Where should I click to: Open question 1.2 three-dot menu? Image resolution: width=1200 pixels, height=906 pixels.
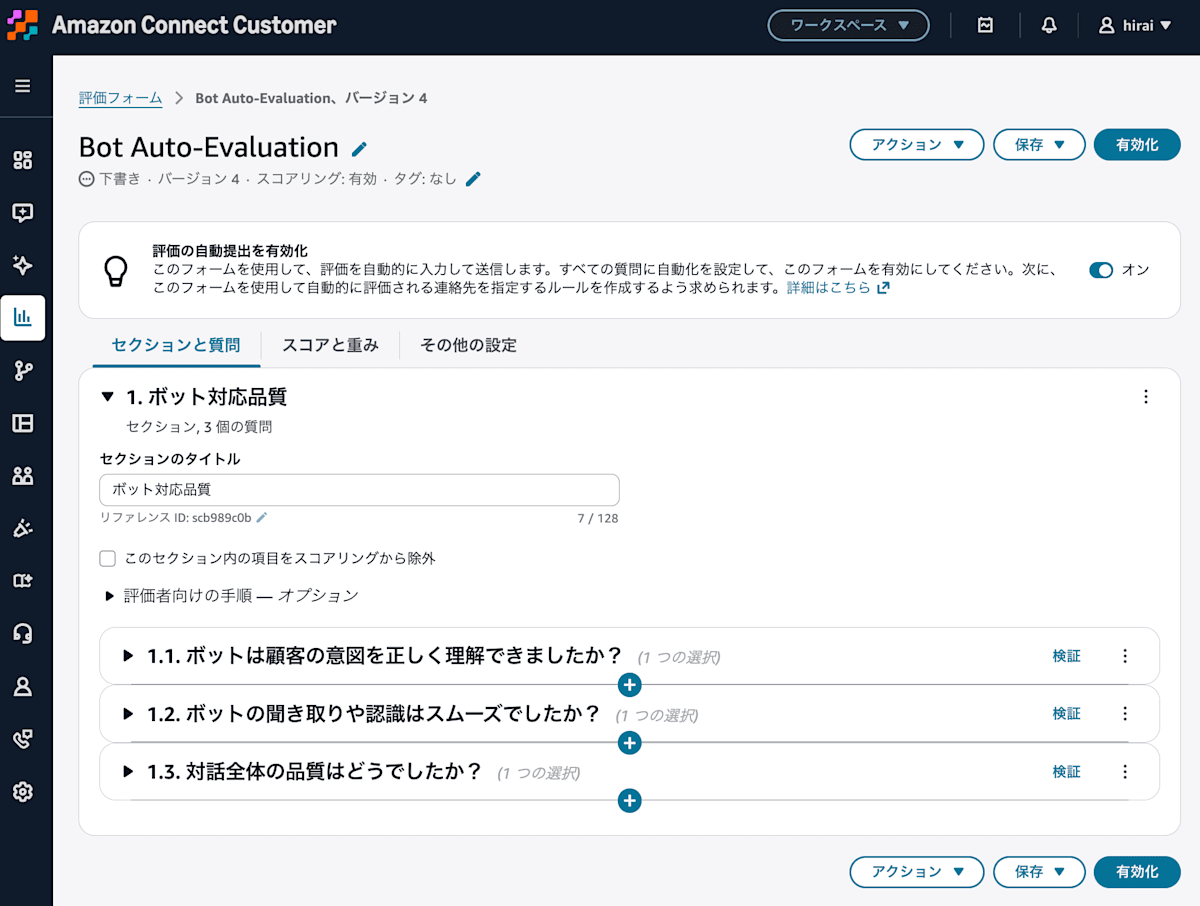(x=1125, y=714)
